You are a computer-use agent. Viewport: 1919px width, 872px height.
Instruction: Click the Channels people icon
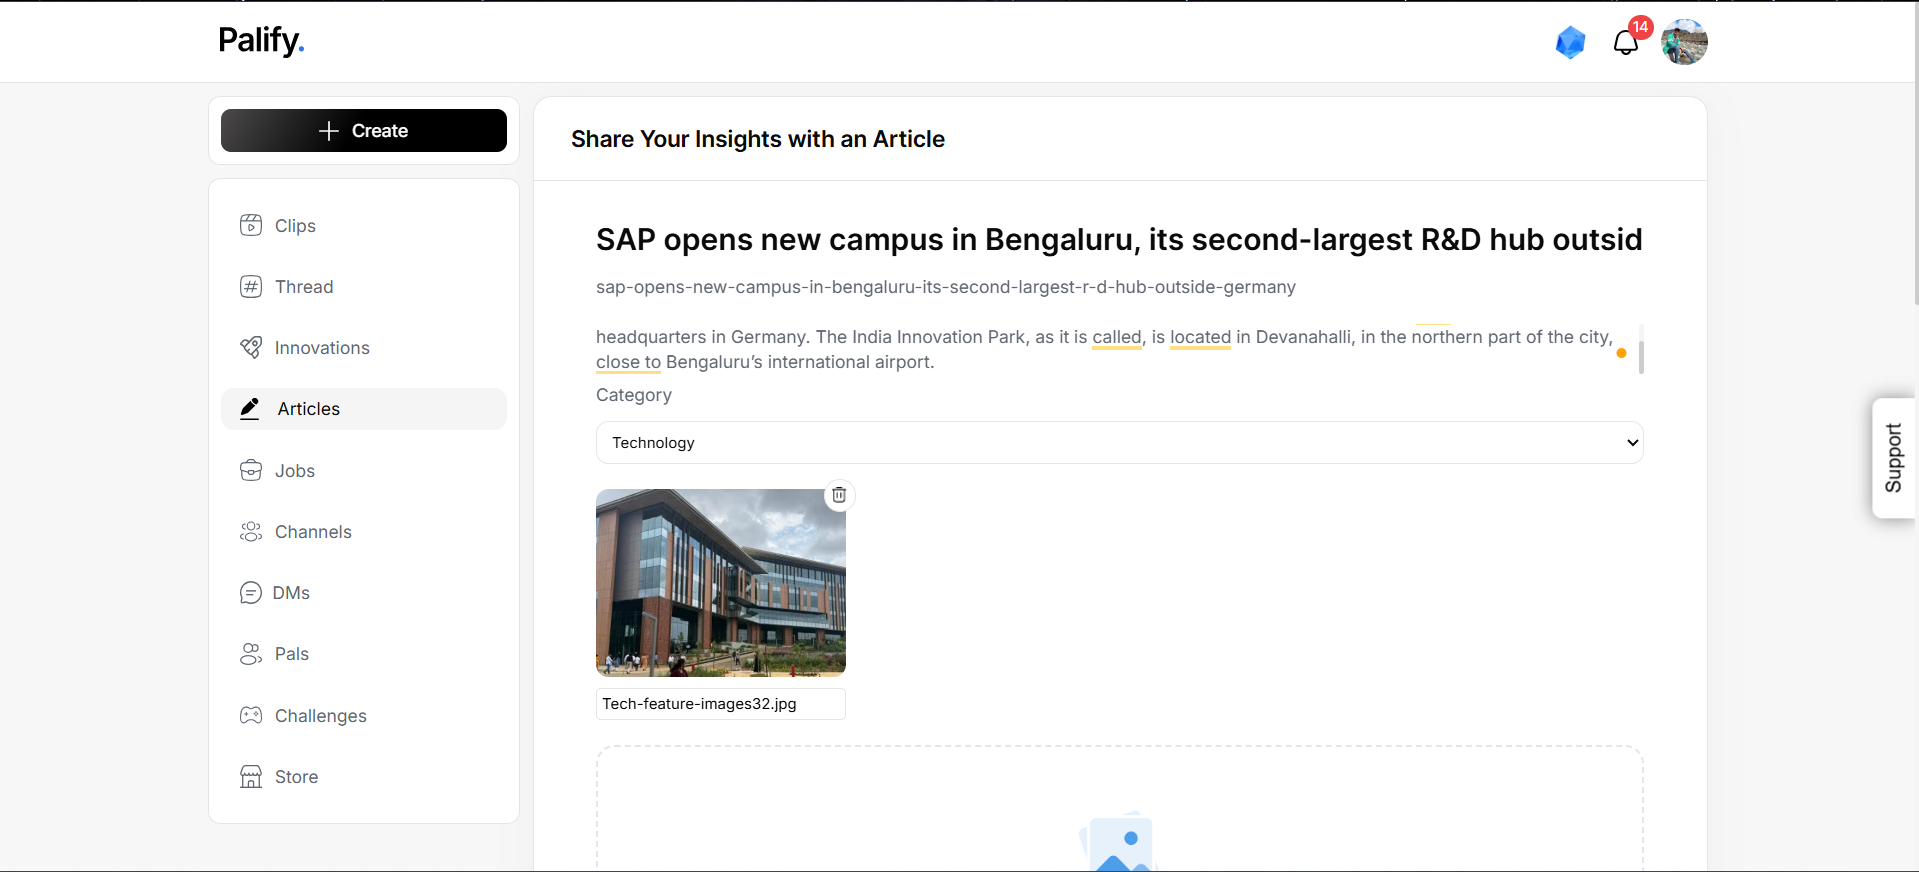point(251,532)
